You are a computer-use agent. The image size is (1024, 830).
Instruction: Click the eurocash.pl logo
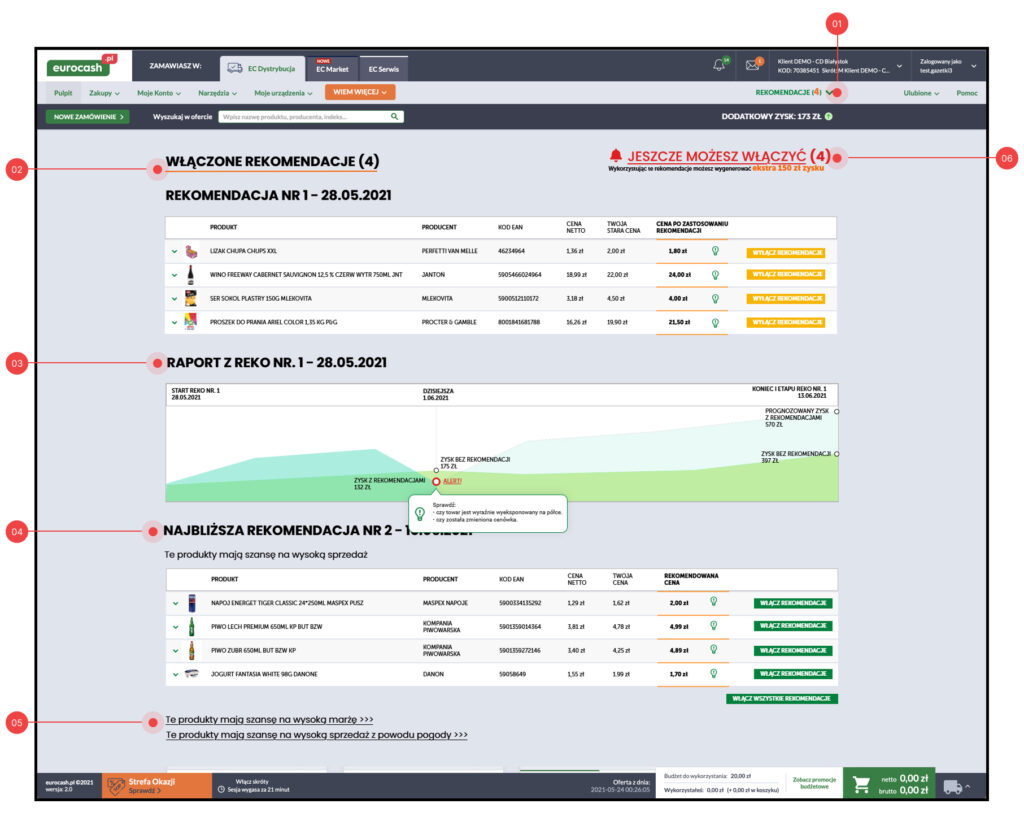[x=82, y=65]
